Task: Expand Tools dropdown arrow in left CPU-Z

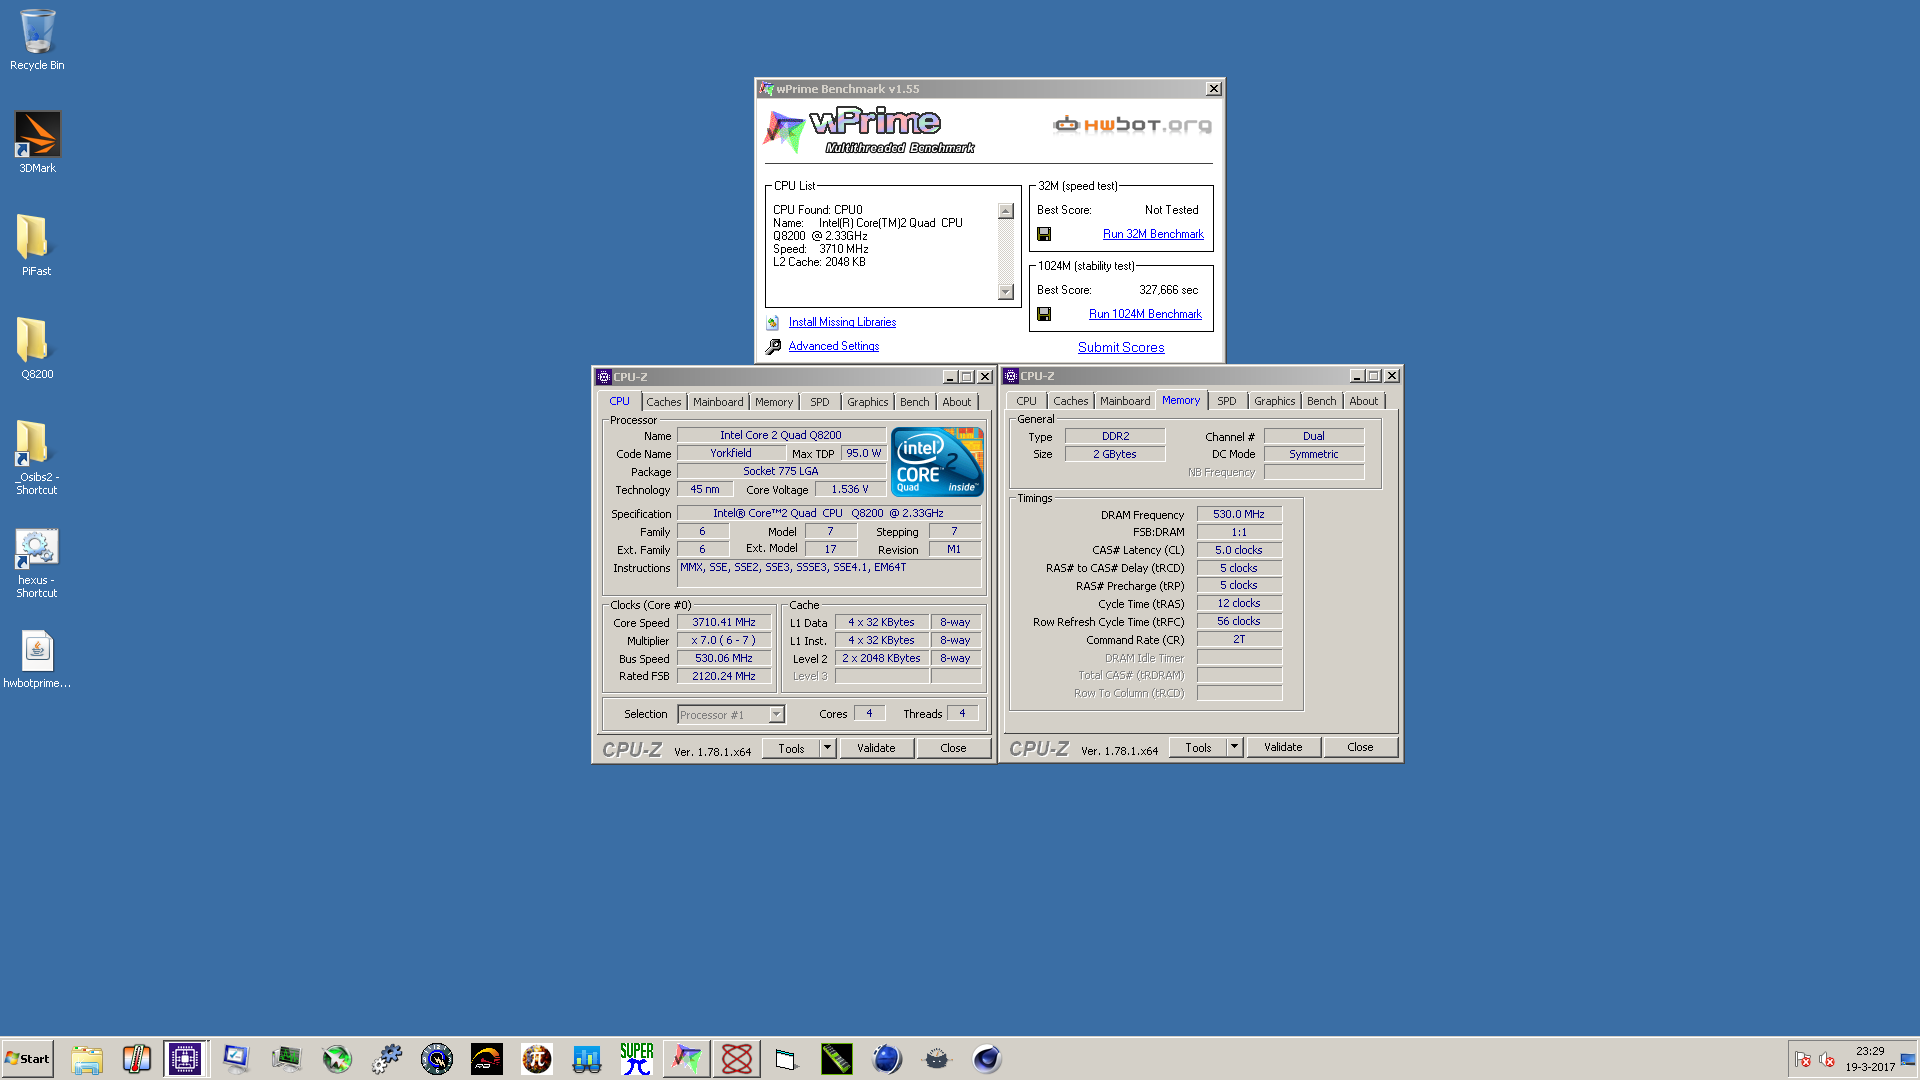Action: pyautogui.click(x=827, y=748)
